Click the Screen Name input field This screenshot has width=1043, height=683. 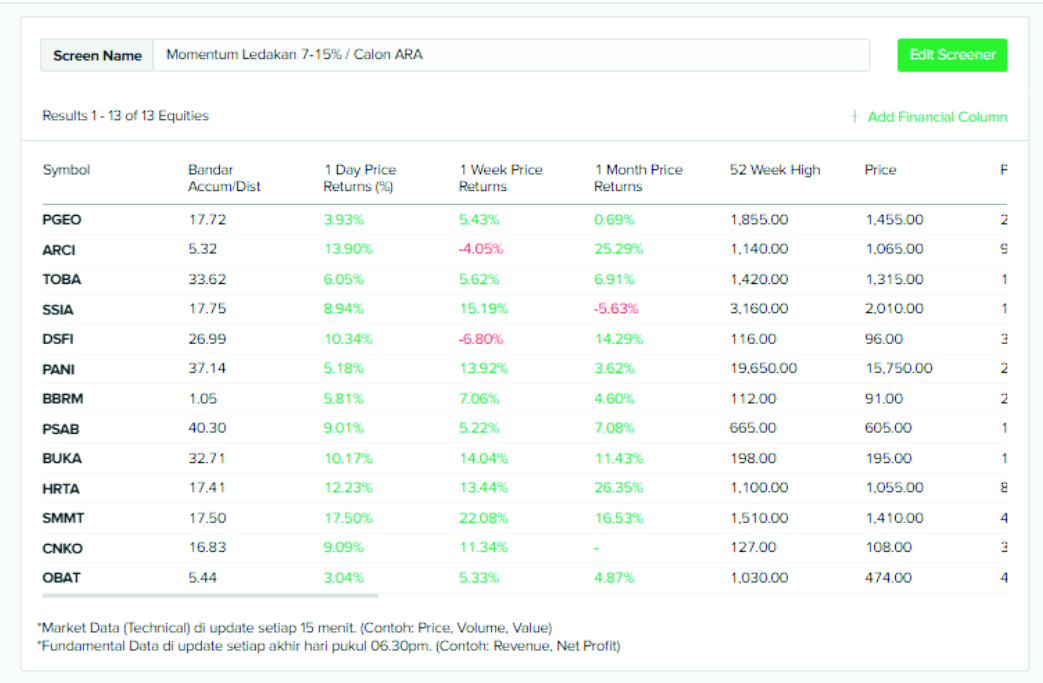(510, 55)
